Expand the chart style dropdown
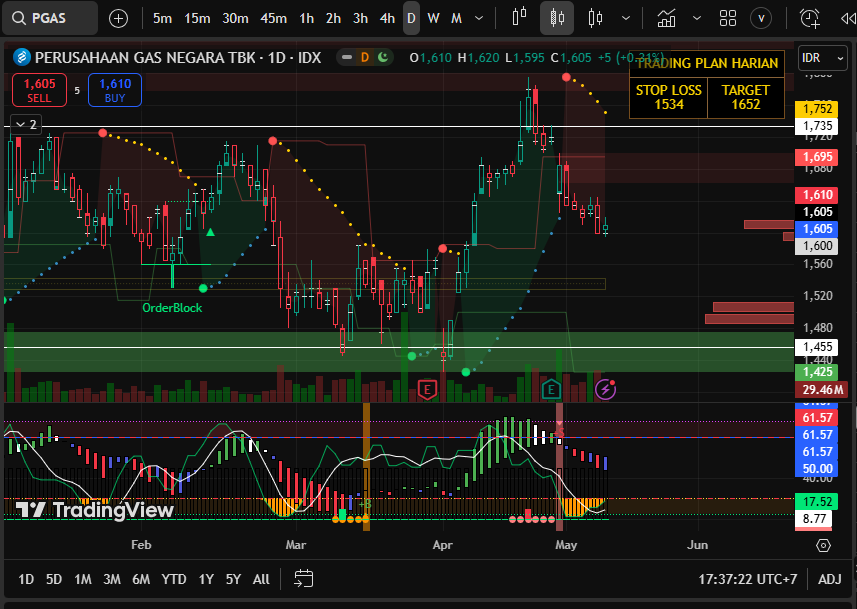The height and width of the screenshot is (609, 857). click(x=626, y=19)
